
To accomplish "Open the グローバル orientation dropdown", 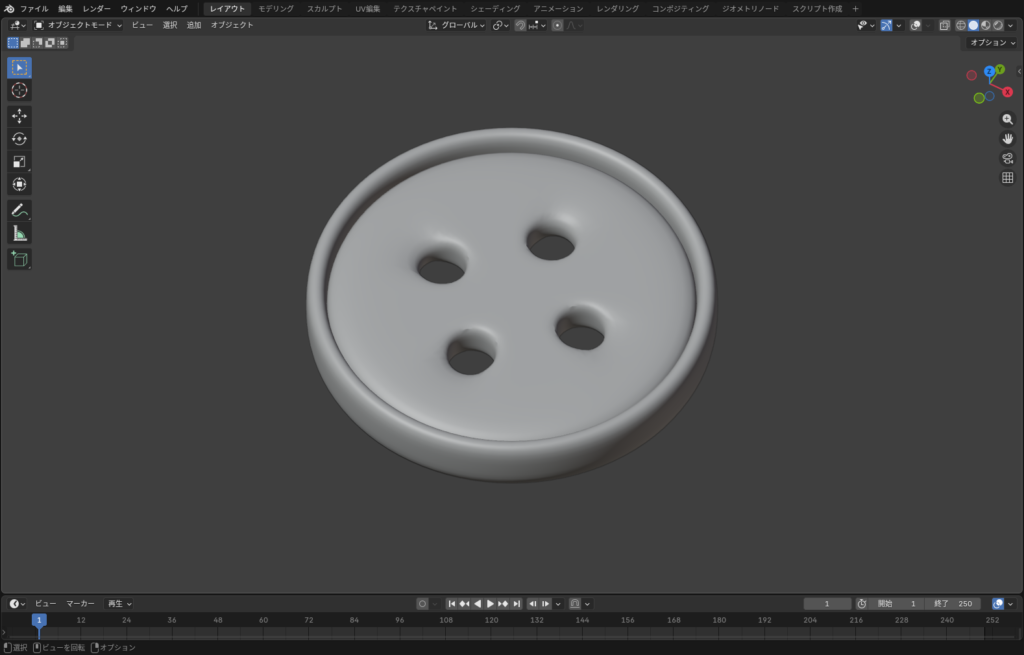I will coord(457,25).
